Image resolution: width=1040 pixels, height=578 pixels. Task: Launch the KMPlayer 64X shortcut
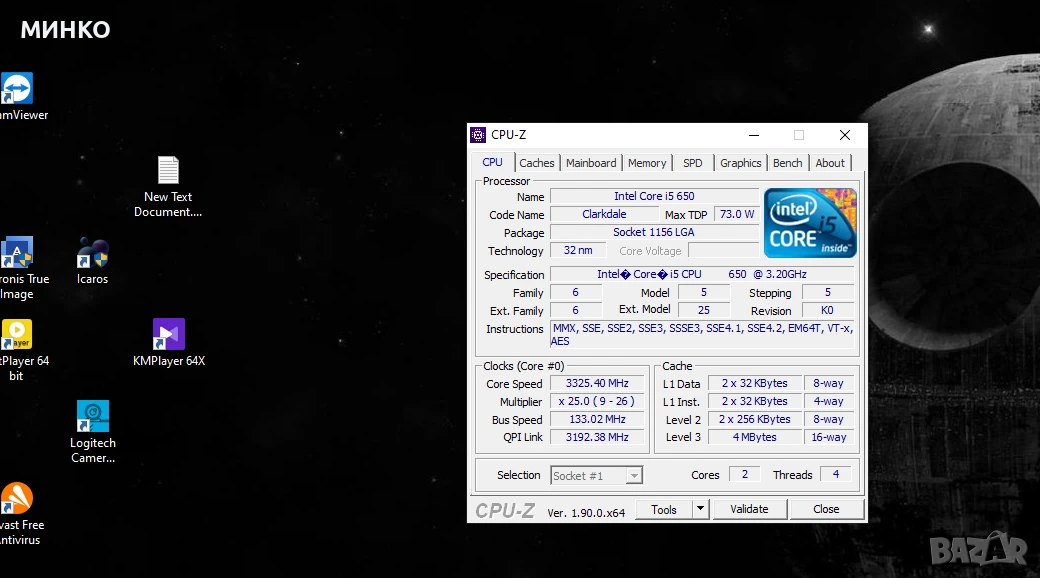168,334
